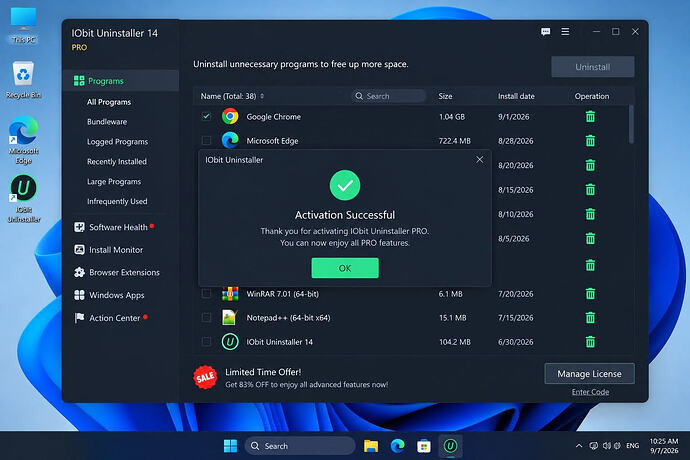690x460 pixels.
Task: Open Software Health
Action: (x=114, y=227)
